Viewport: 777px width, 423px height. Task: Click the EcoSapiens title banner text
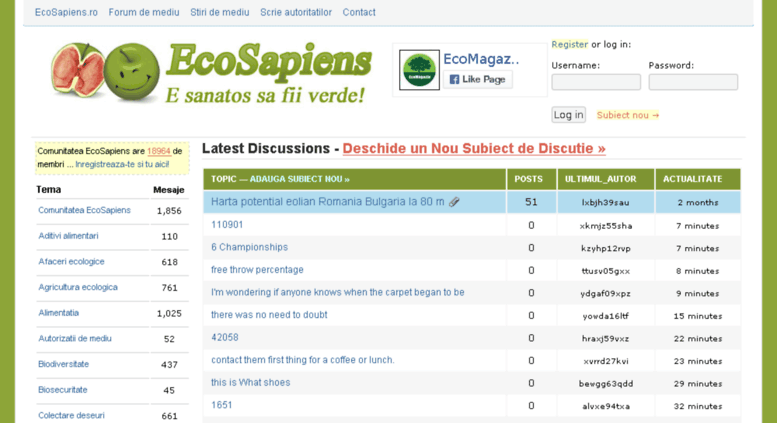pyautogui.click(x=269, y=62)
